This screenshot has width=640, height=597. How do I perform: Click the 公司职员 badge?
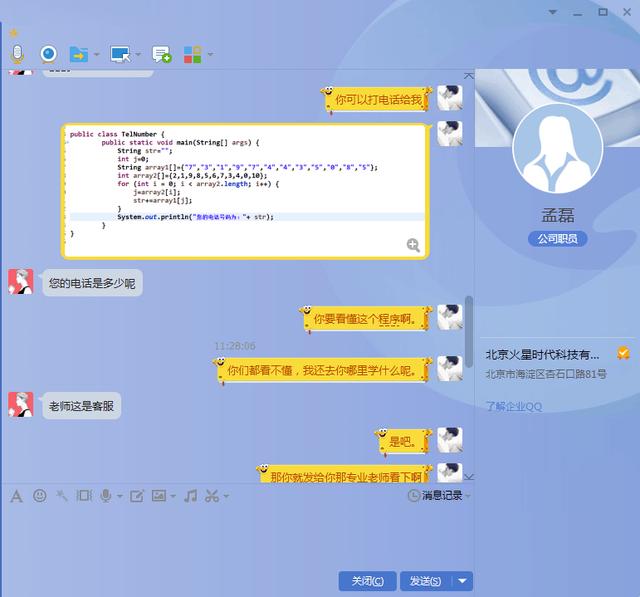click(558, 239)
